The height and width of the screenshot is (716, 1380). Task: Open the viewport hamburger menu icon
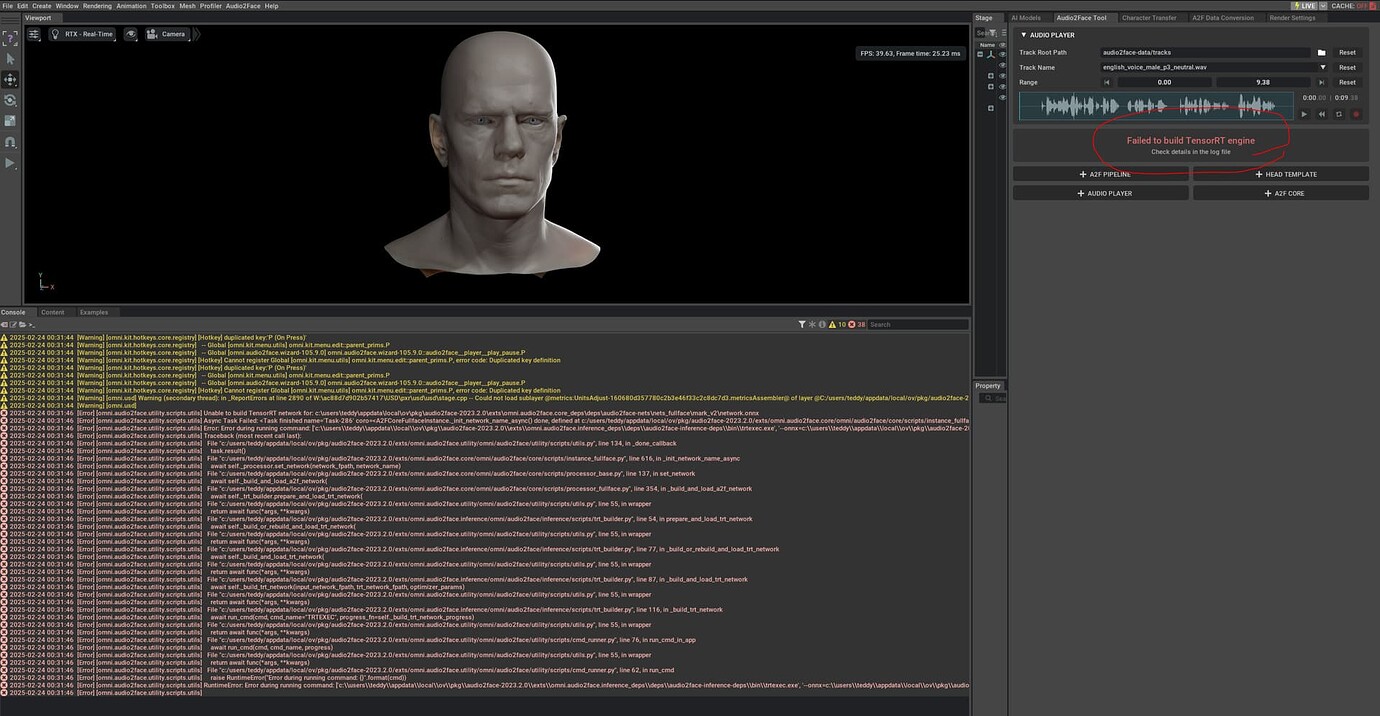click(x=34, y=33)
